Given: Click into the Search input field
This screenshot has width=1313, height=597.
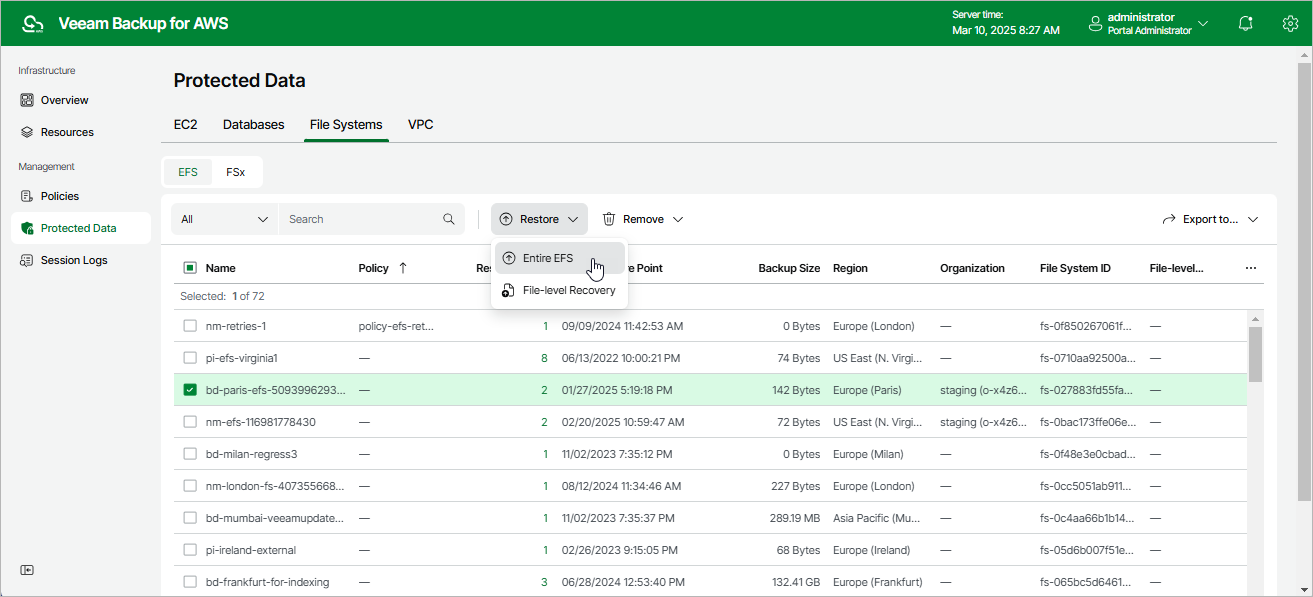Looking at the screenshot, I should tap(360, 219).
